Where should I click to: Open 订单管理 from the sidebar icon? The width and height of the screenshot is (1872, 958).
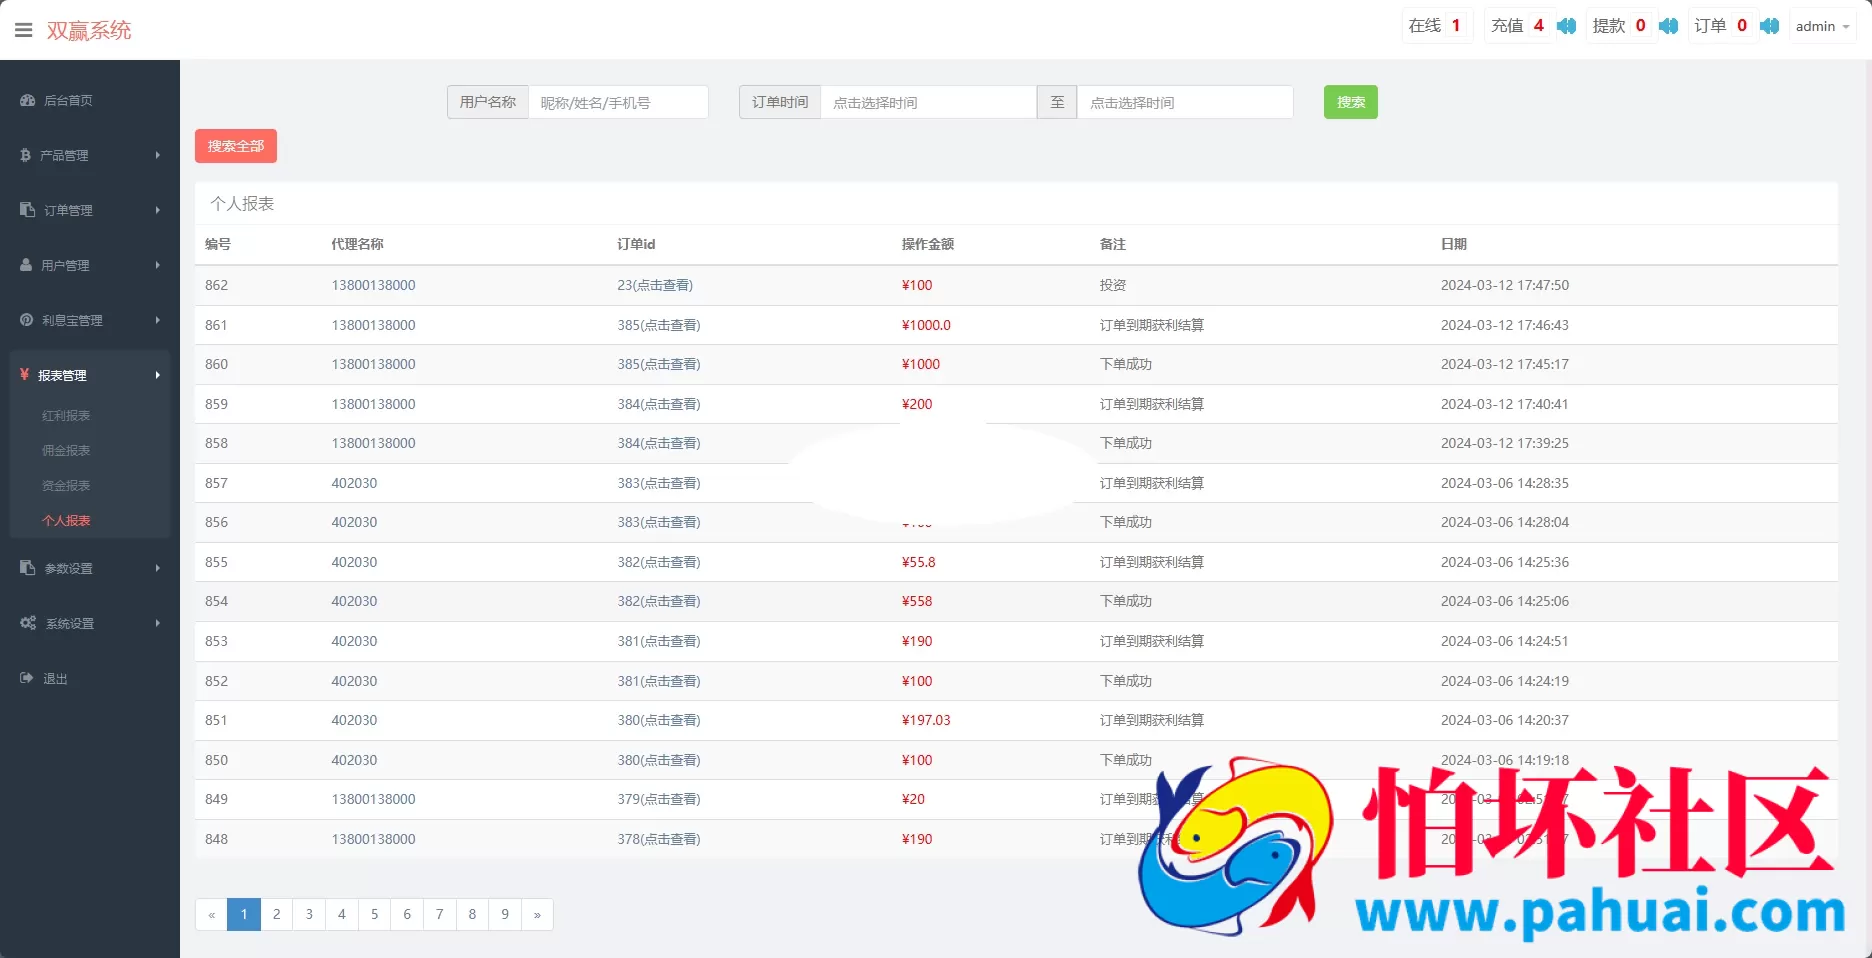pyautogui.click(x=25, y=210)
